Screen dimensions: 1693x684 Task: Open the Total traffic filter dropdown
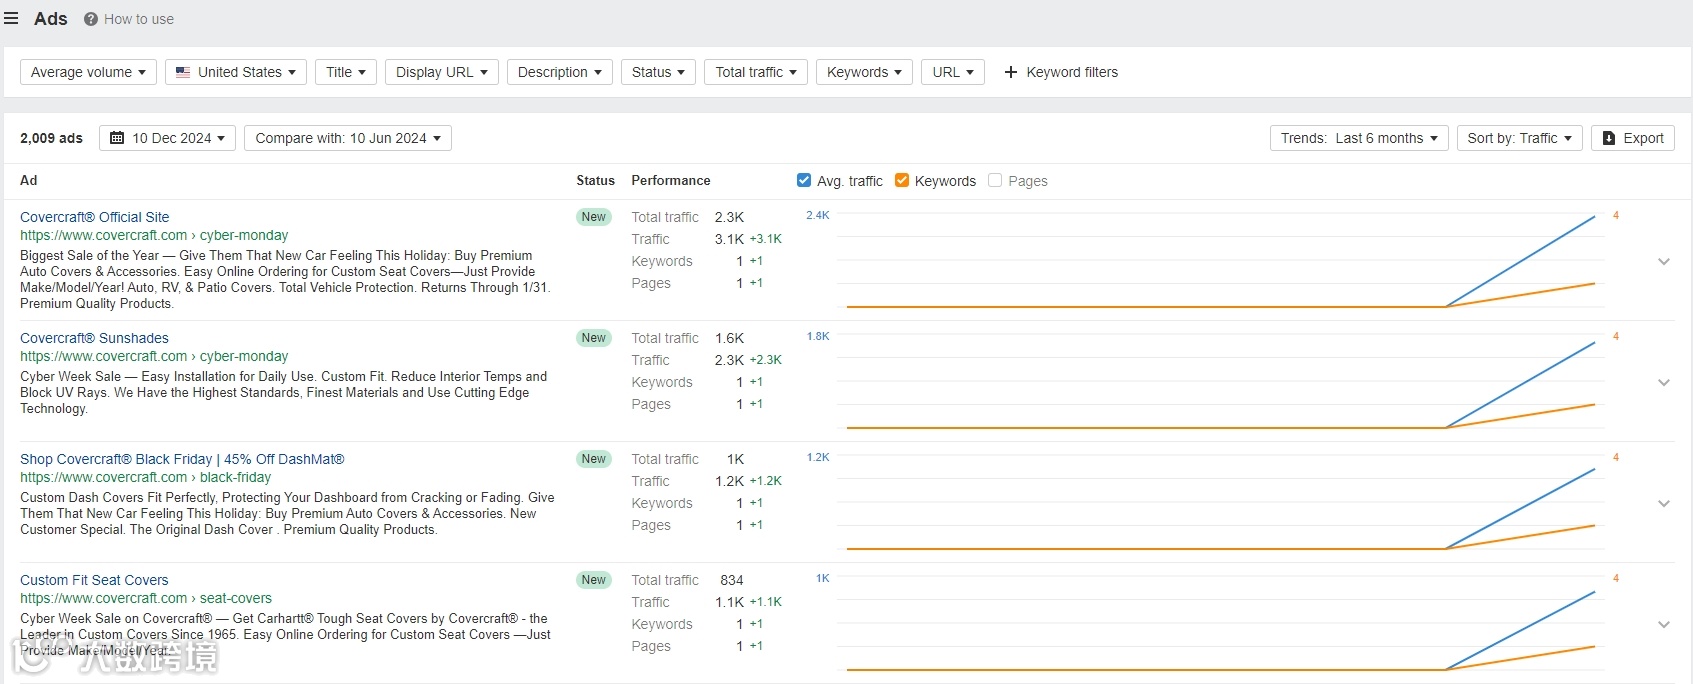(x=756, y=72)
